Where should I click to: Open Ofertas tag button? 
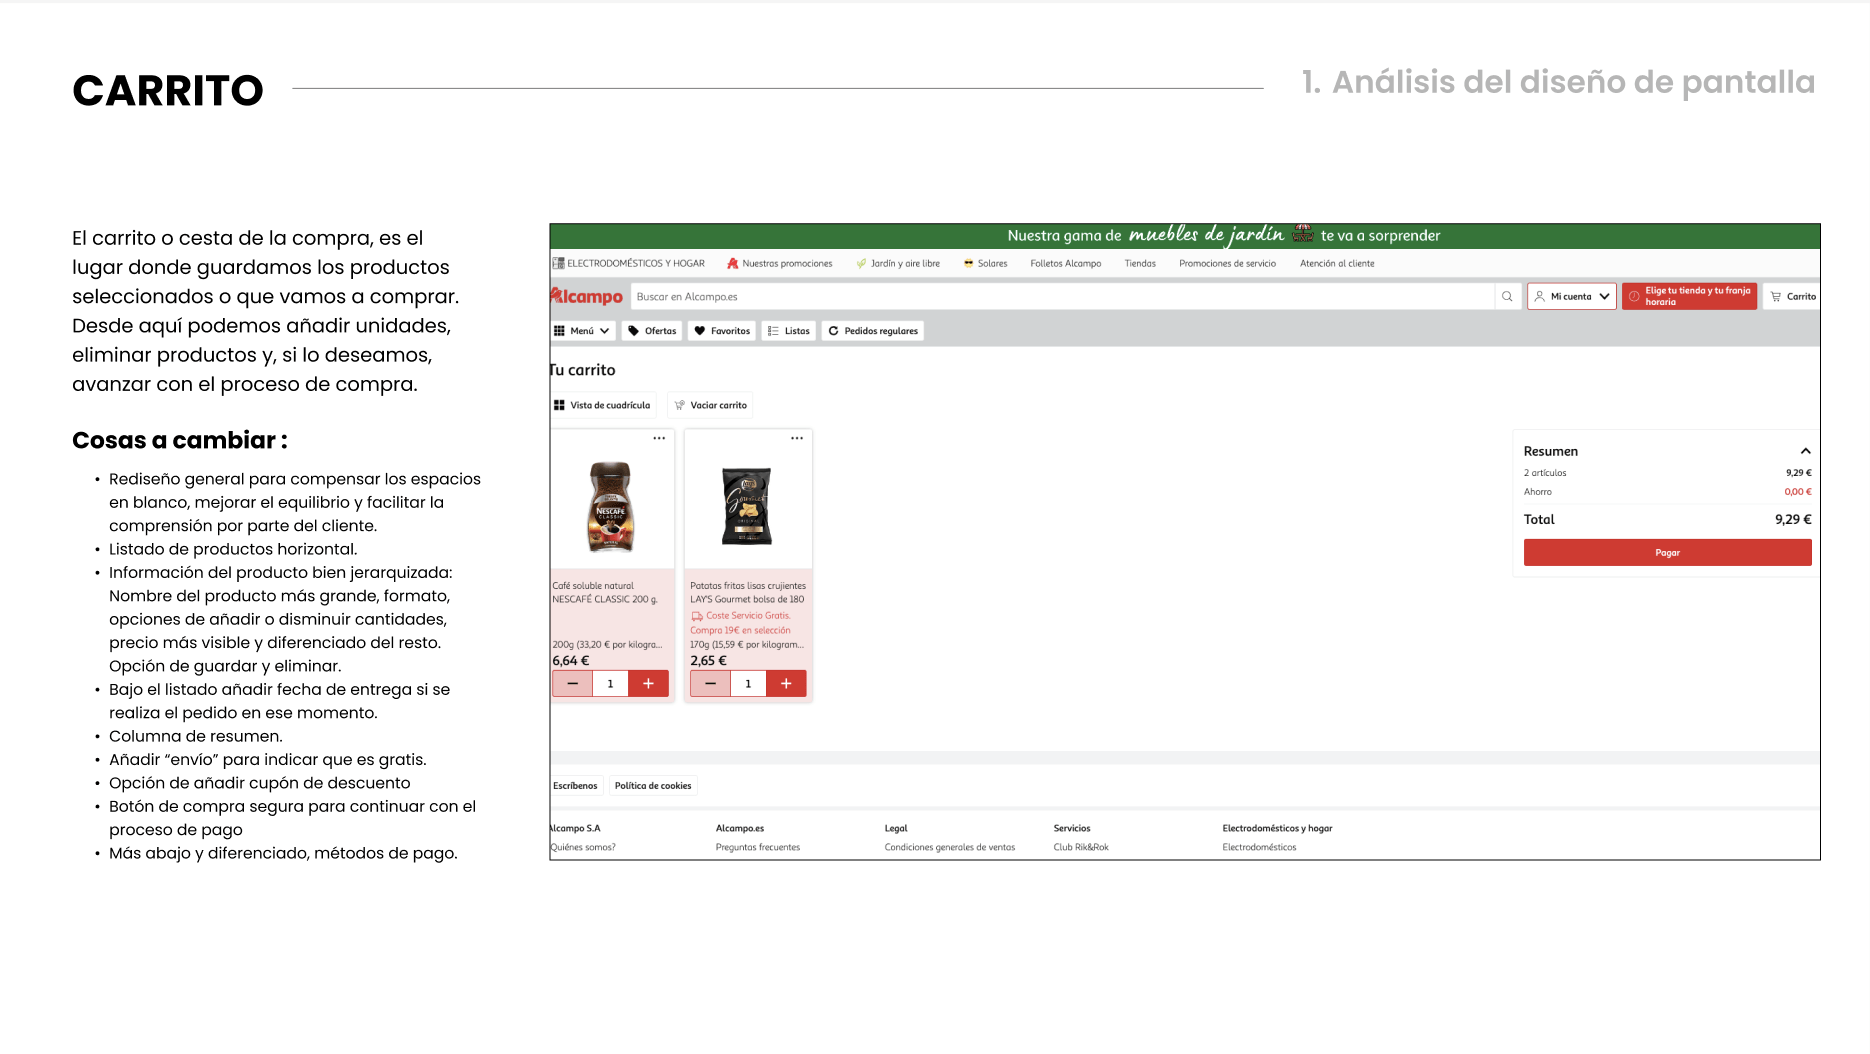point(652,331)
